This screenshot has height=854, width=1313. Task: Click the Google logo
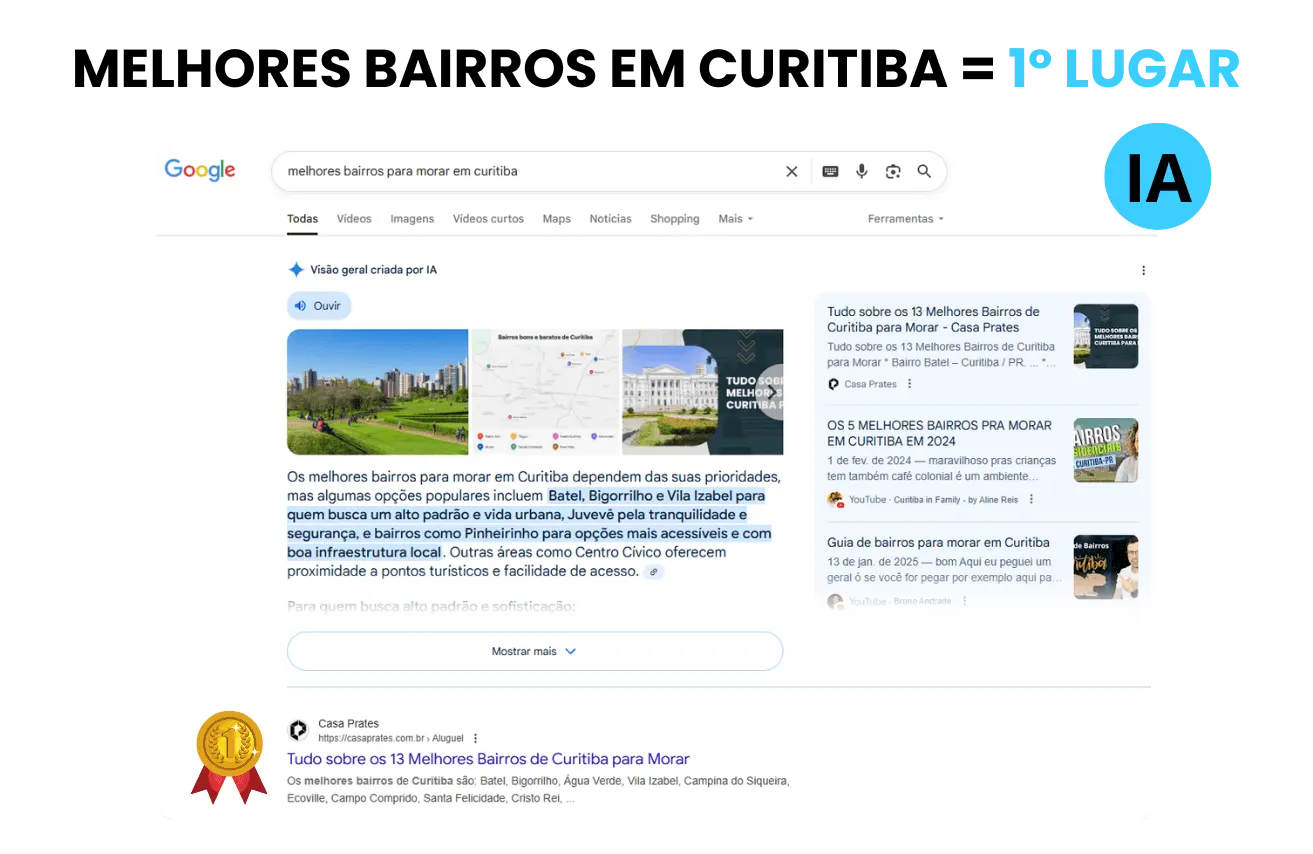[x=200, y=170]
